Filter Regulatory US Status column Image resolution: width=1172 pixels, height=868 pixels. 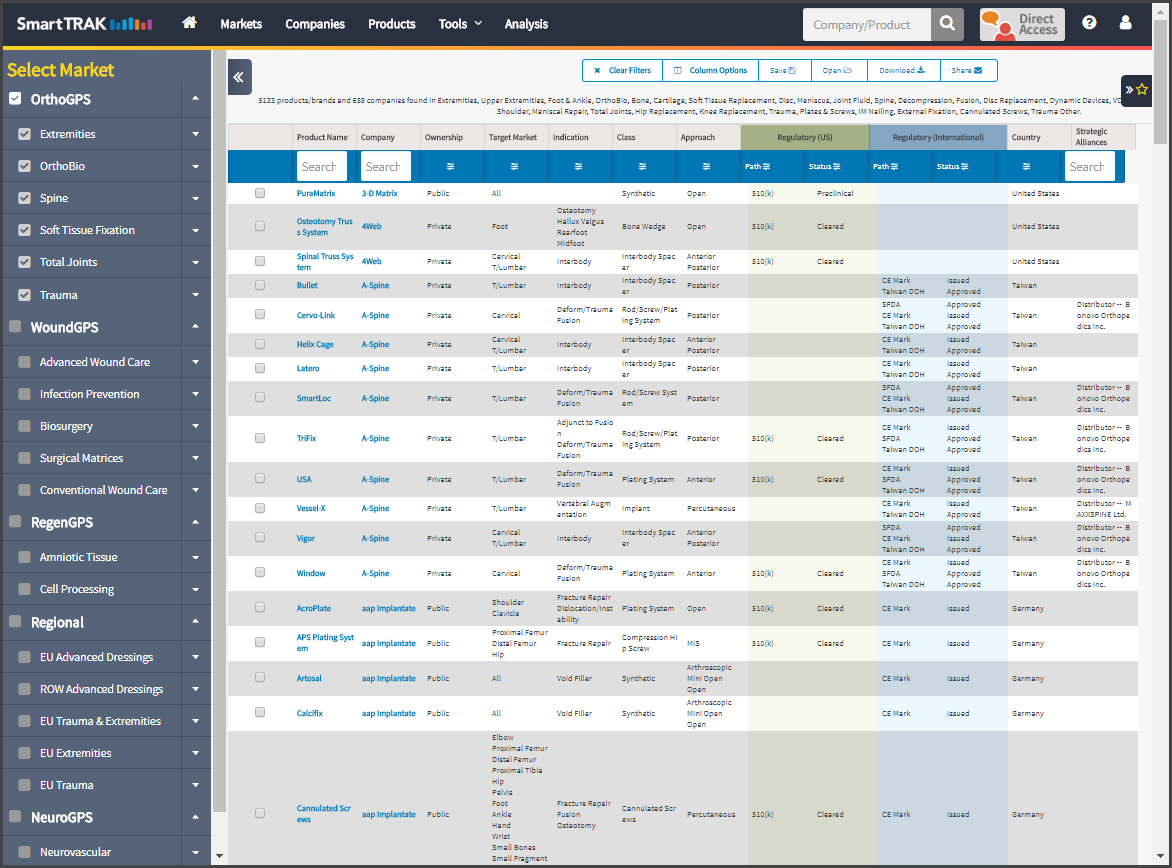[824, 167]
